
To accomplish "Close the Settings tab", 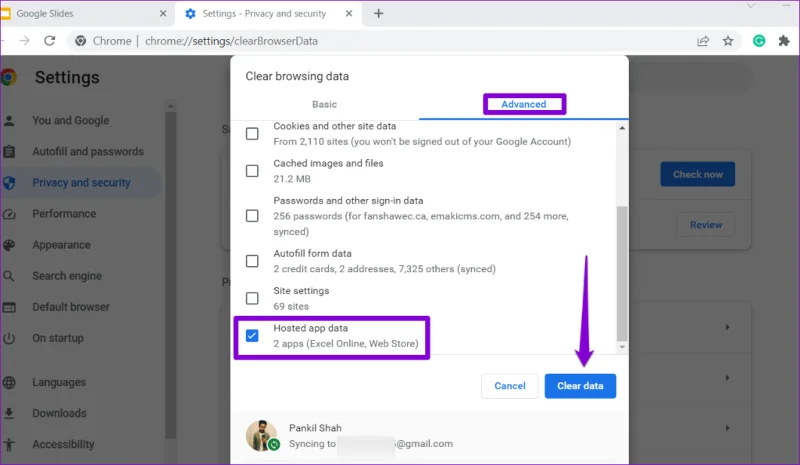I will coord(349,14).
